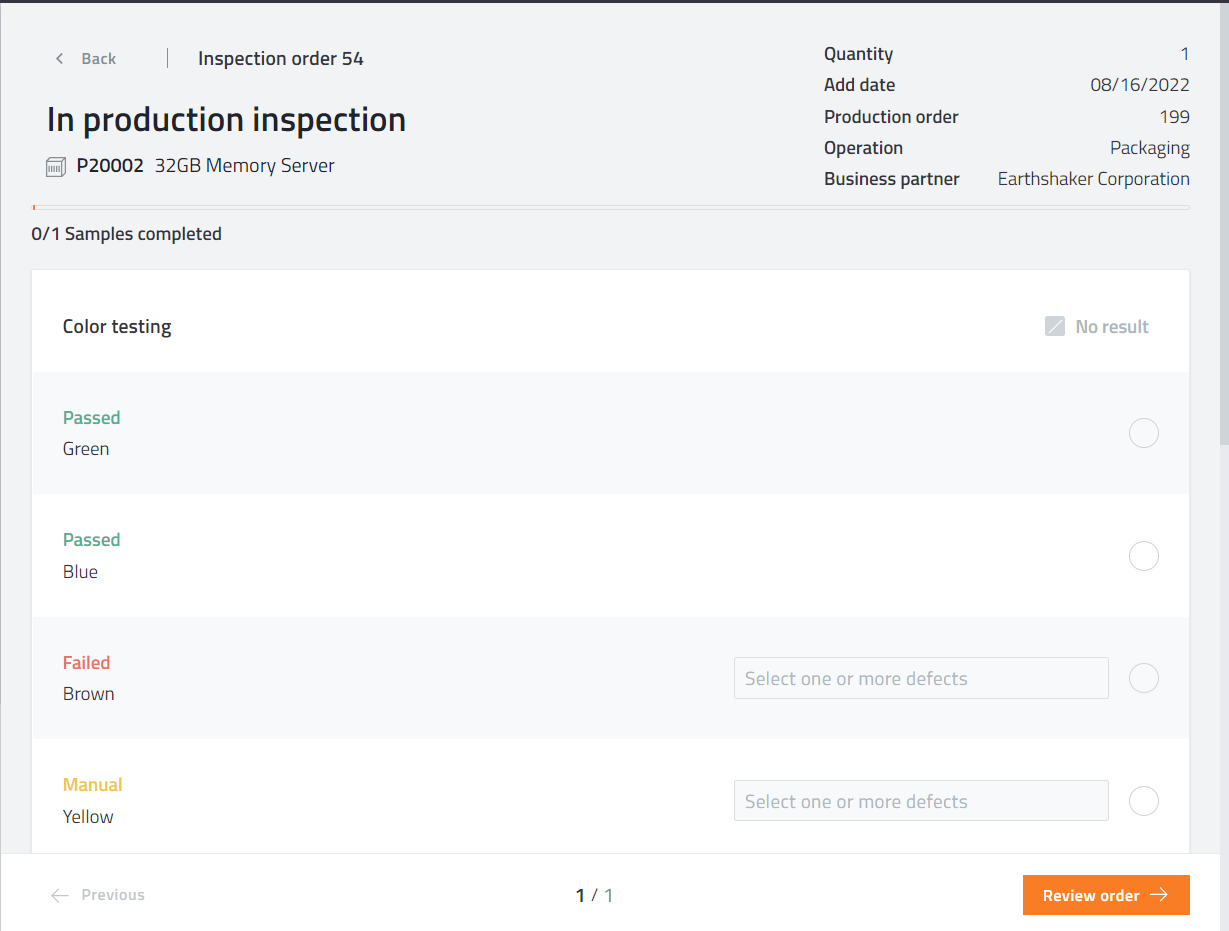
Task: Select the radio button for Green
Action: coord(1143,433)
